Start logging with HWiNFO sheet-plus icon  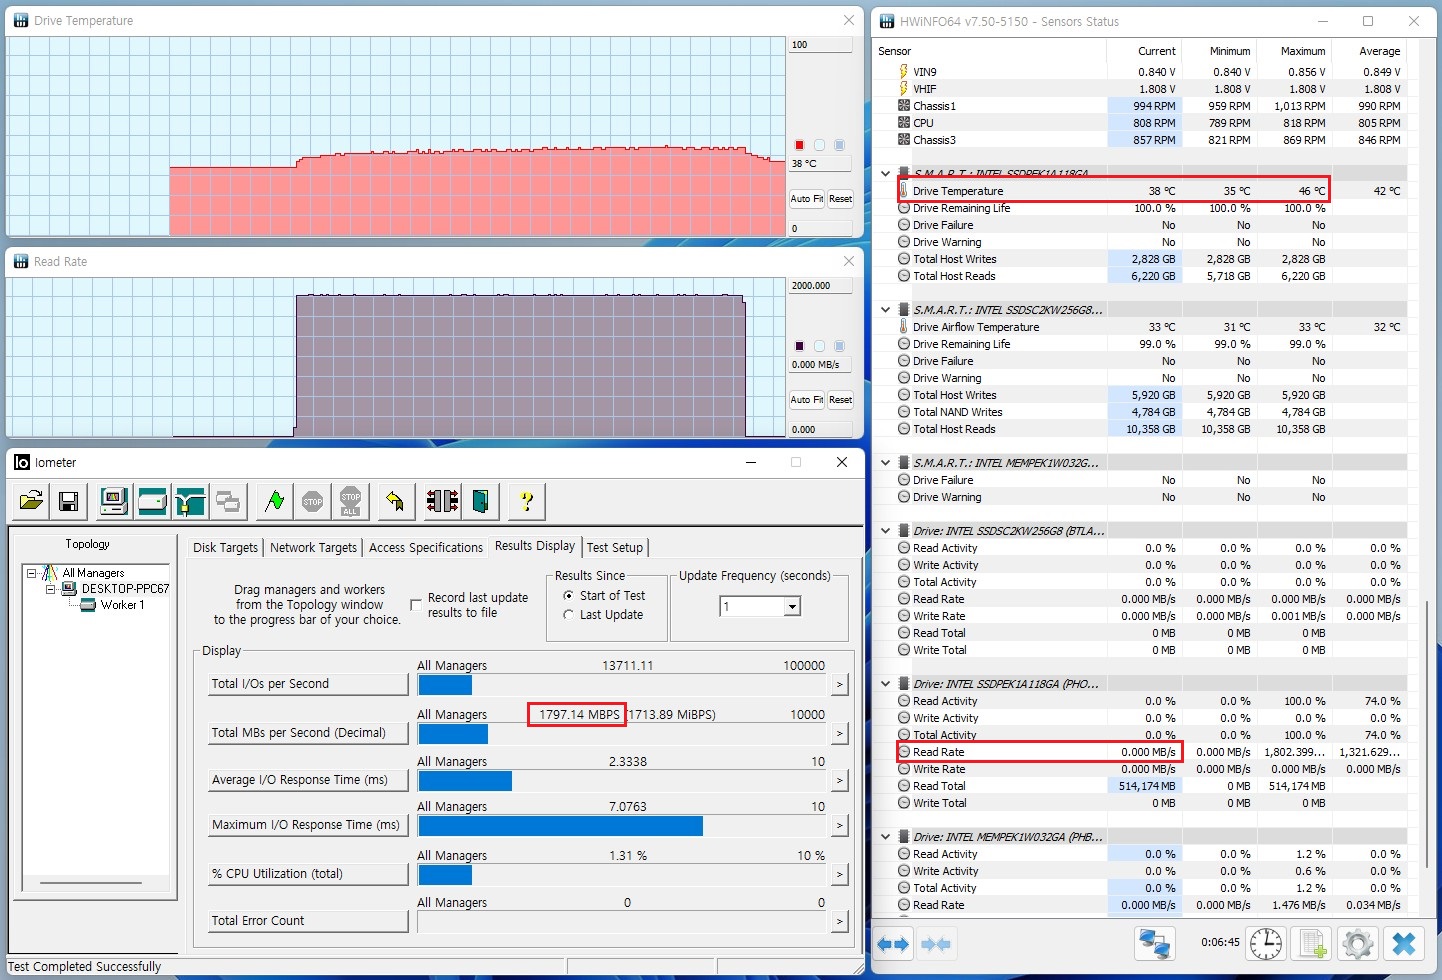coord(1312,944)
